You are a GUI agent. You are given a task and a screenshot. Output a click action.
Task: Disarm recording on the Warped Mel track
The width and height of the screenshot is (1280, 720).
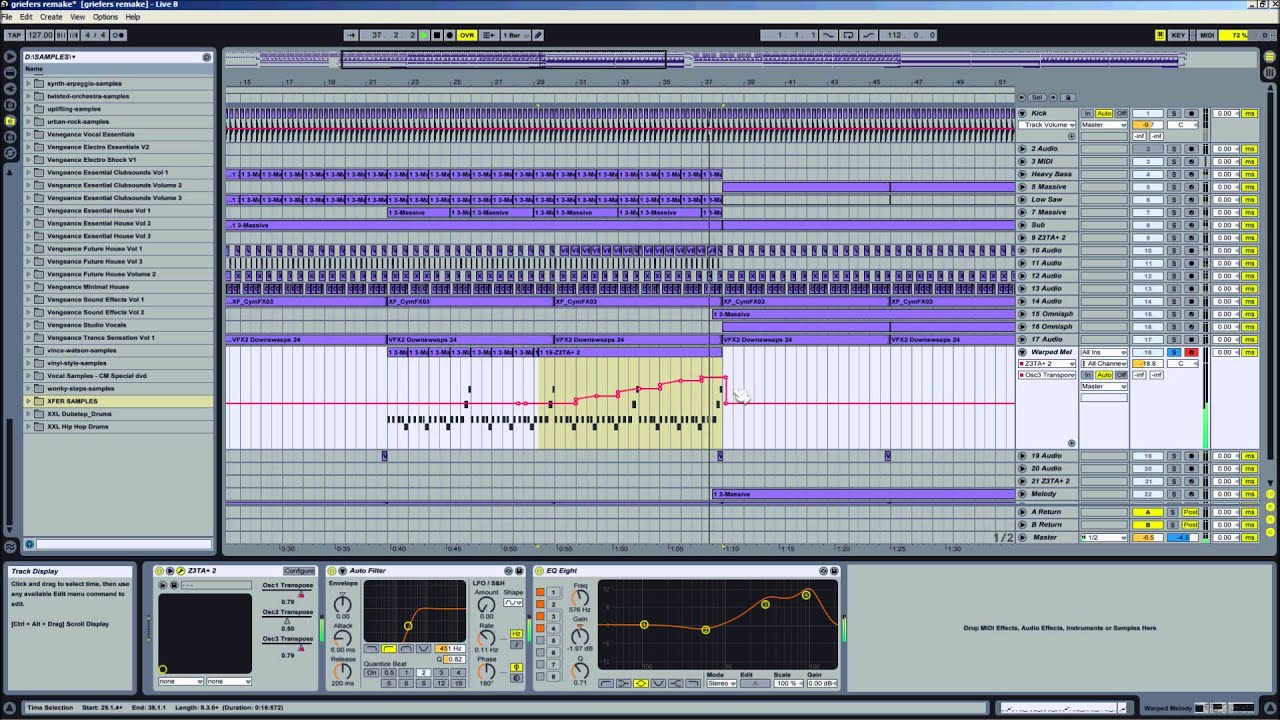click(x=1190, y=352)
